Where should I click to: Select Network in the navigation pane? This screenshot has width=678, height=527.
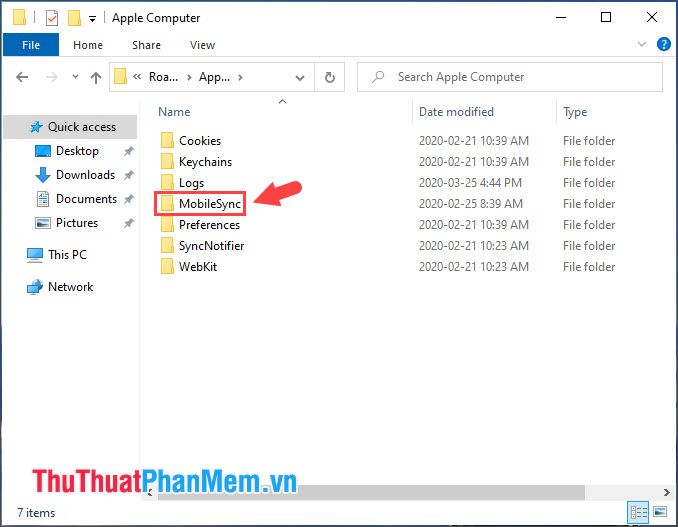pyautogui.click(x=70, y=287)
